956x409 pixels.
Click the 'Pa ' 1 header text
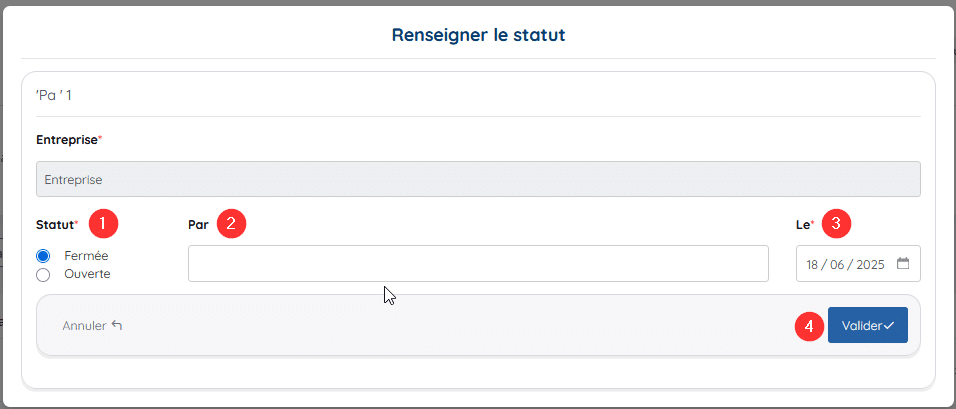(54, 95)
